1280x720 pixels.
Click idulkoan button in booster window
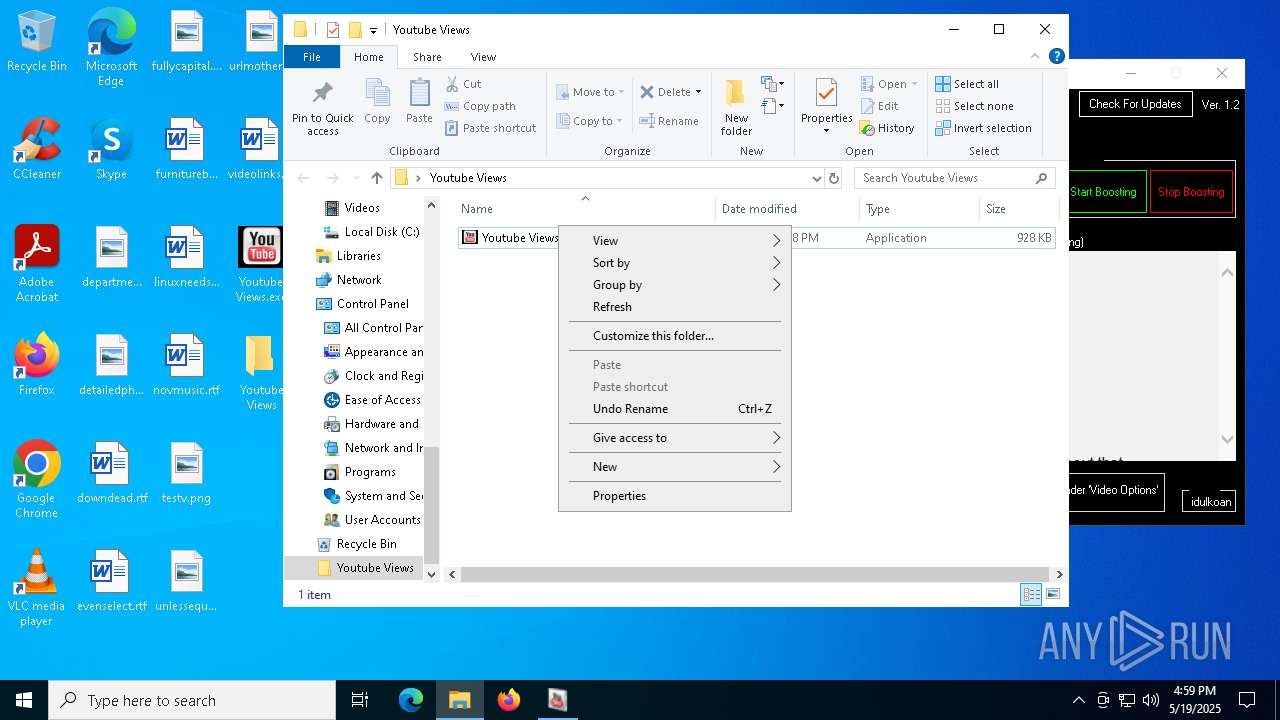coord(1211,502)
